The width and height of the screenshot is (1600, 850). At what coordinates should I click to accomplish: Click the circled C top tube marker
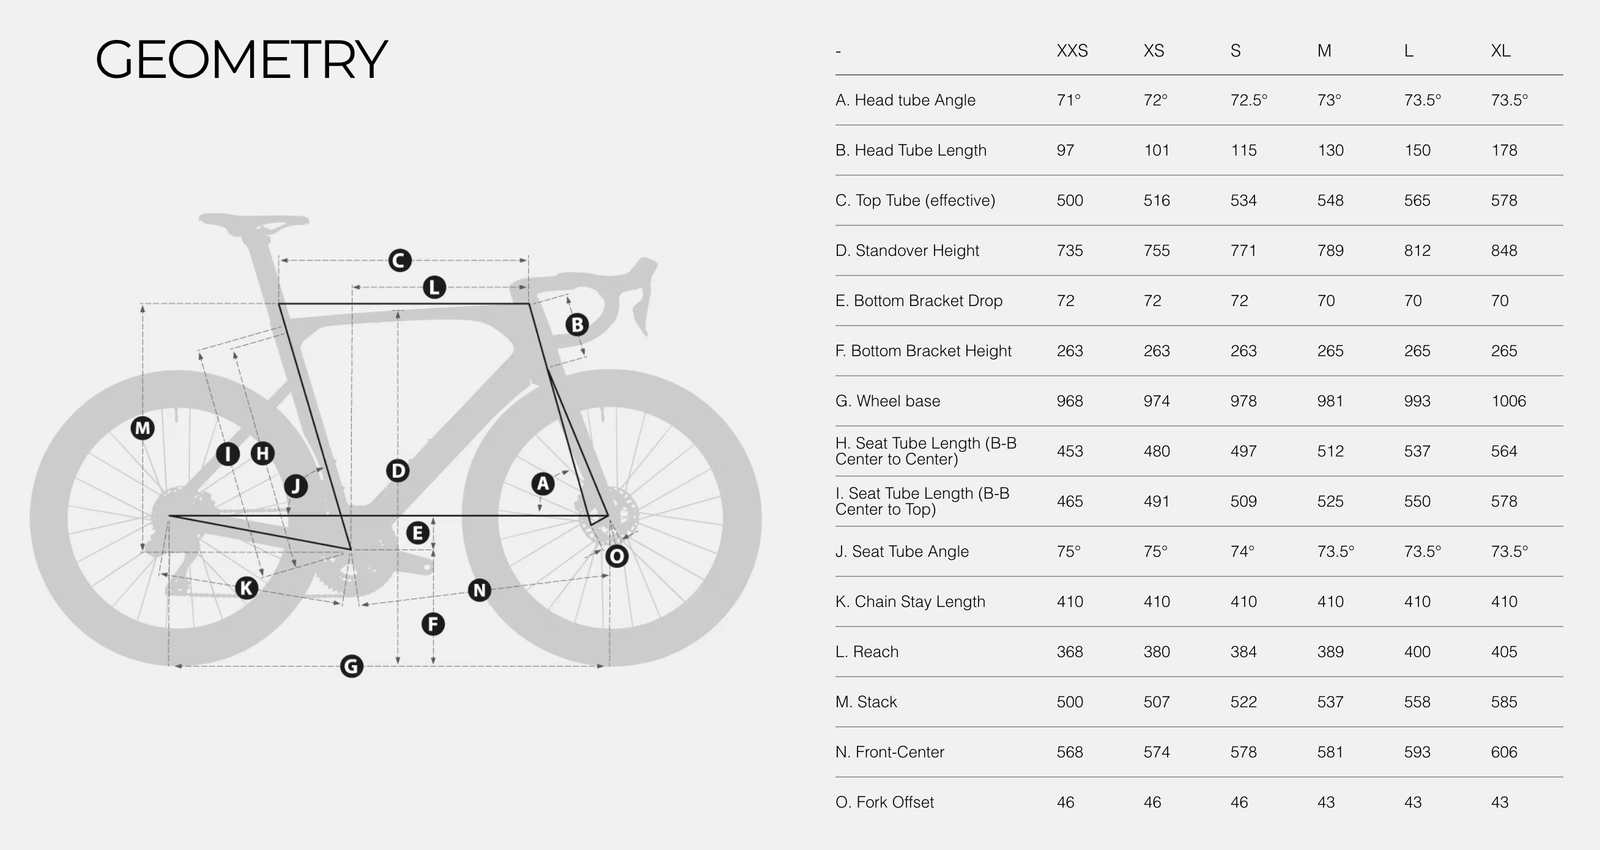tap(399, 260)
